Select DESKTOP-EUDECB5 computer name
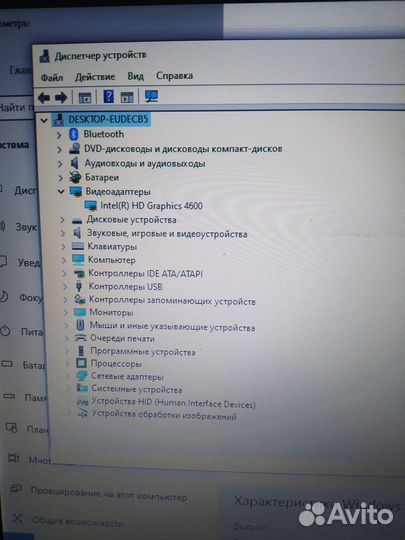Screen dimensions: 405x540 [108, 119]
